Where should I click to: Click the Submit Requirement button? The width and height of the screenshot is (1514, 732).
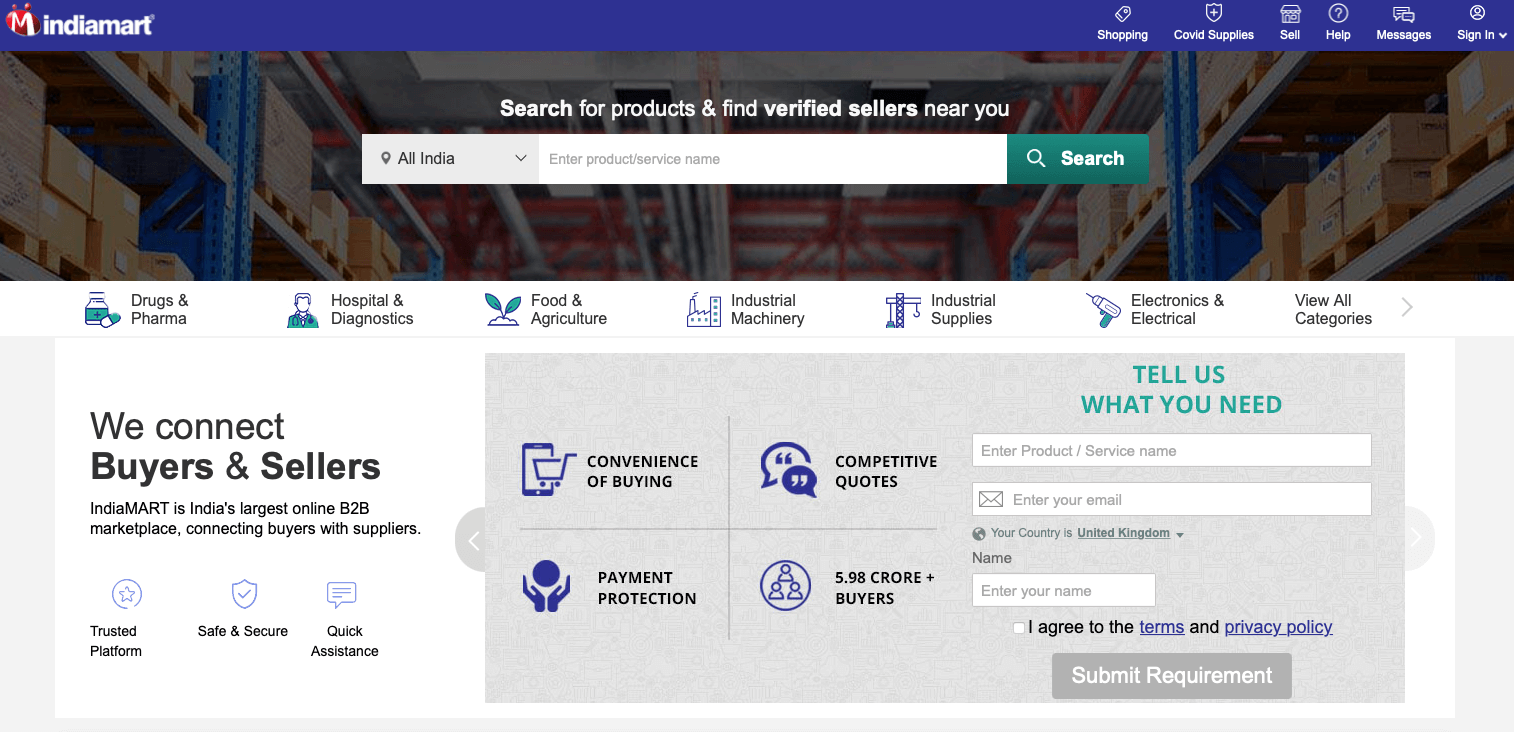click(1172, 676)
